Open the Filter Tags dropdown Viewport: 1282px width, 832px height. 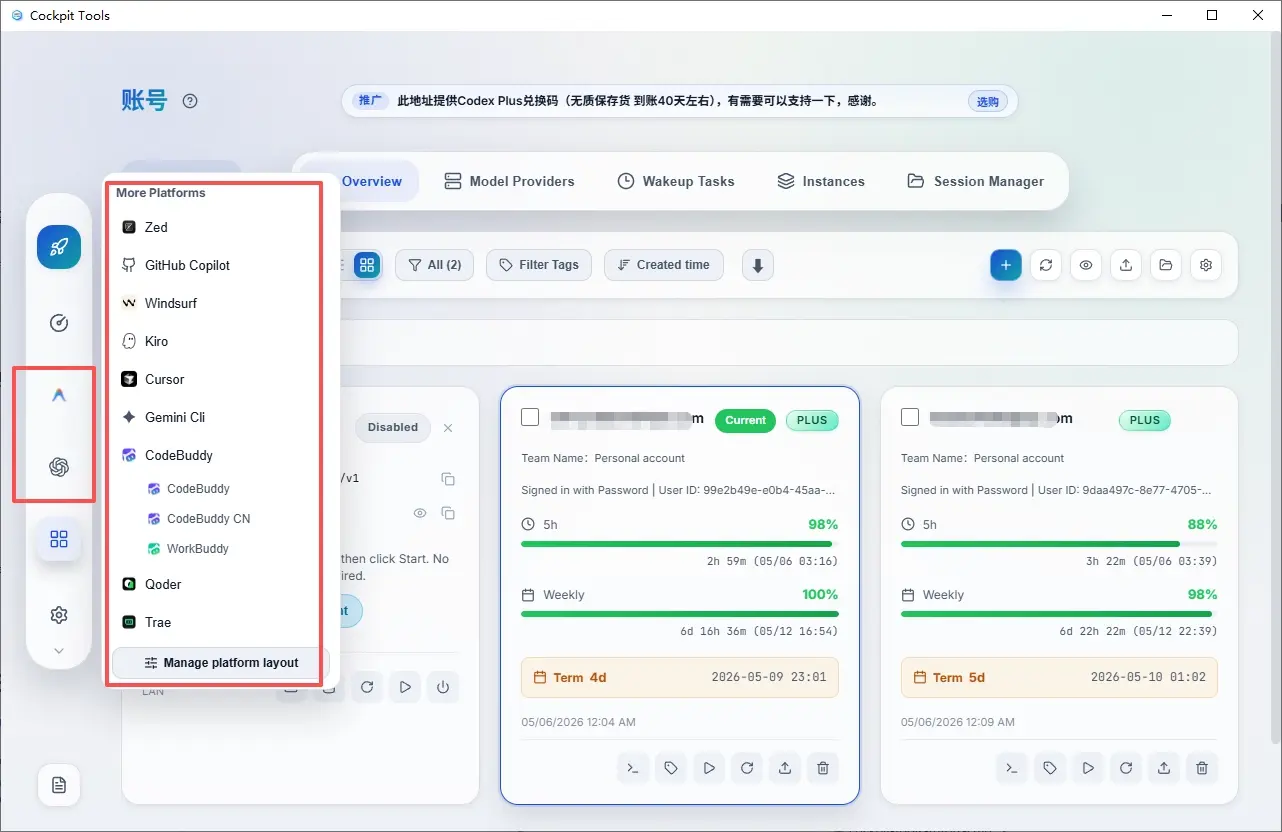point(539,265)
